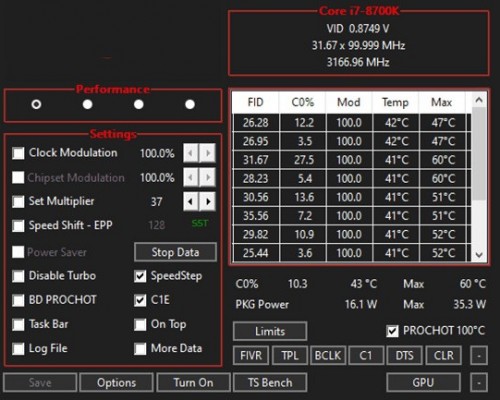Click the Max 35.3 W power value
This screenshot has width=500, height=400.
point(469,304)
